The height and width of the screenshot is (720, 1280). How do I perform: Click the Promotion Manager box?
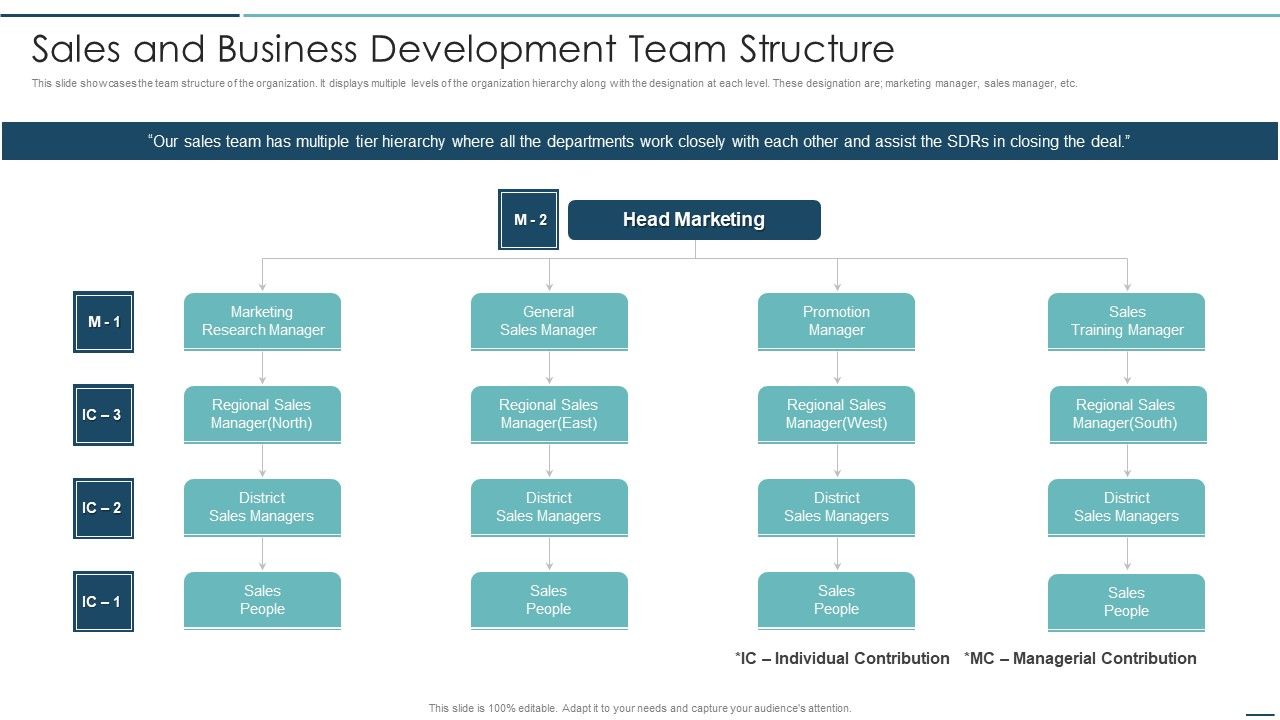pos(836,322)
